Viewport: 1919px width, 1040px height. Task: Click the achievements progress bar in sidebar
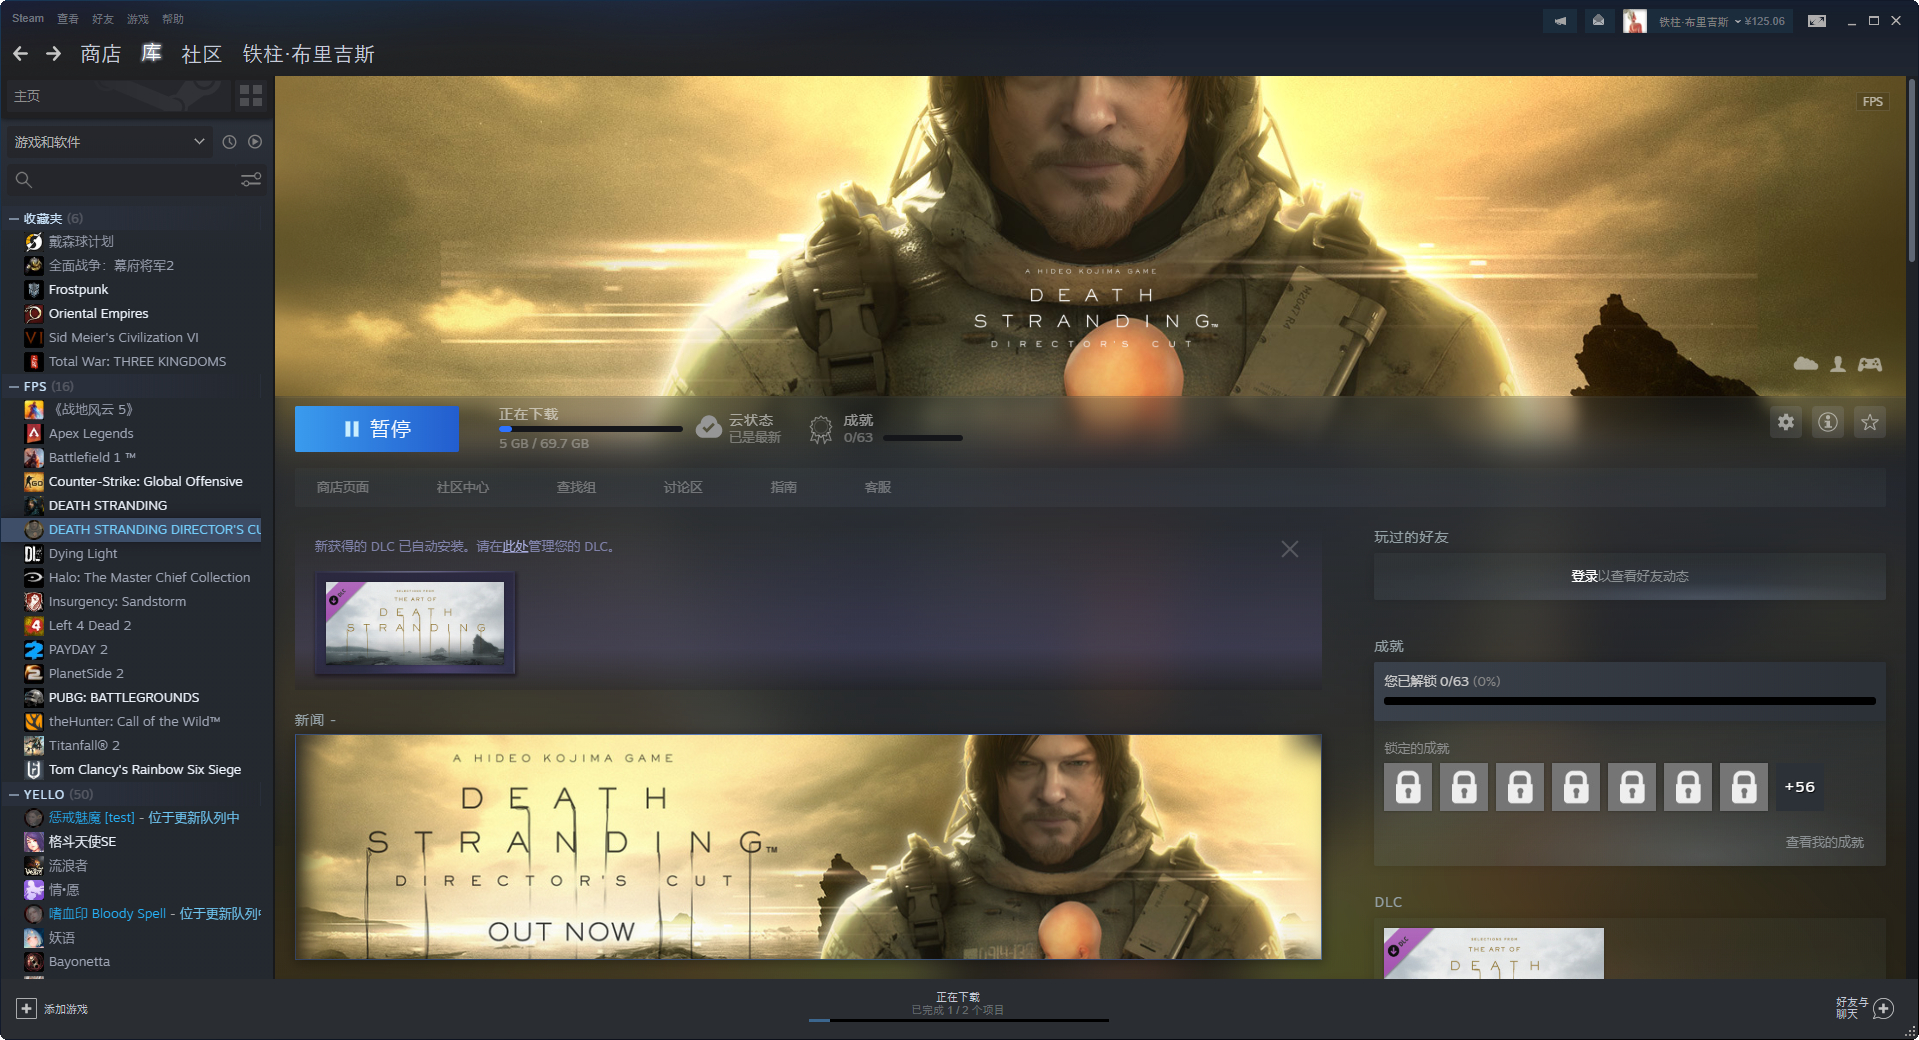1630,701
